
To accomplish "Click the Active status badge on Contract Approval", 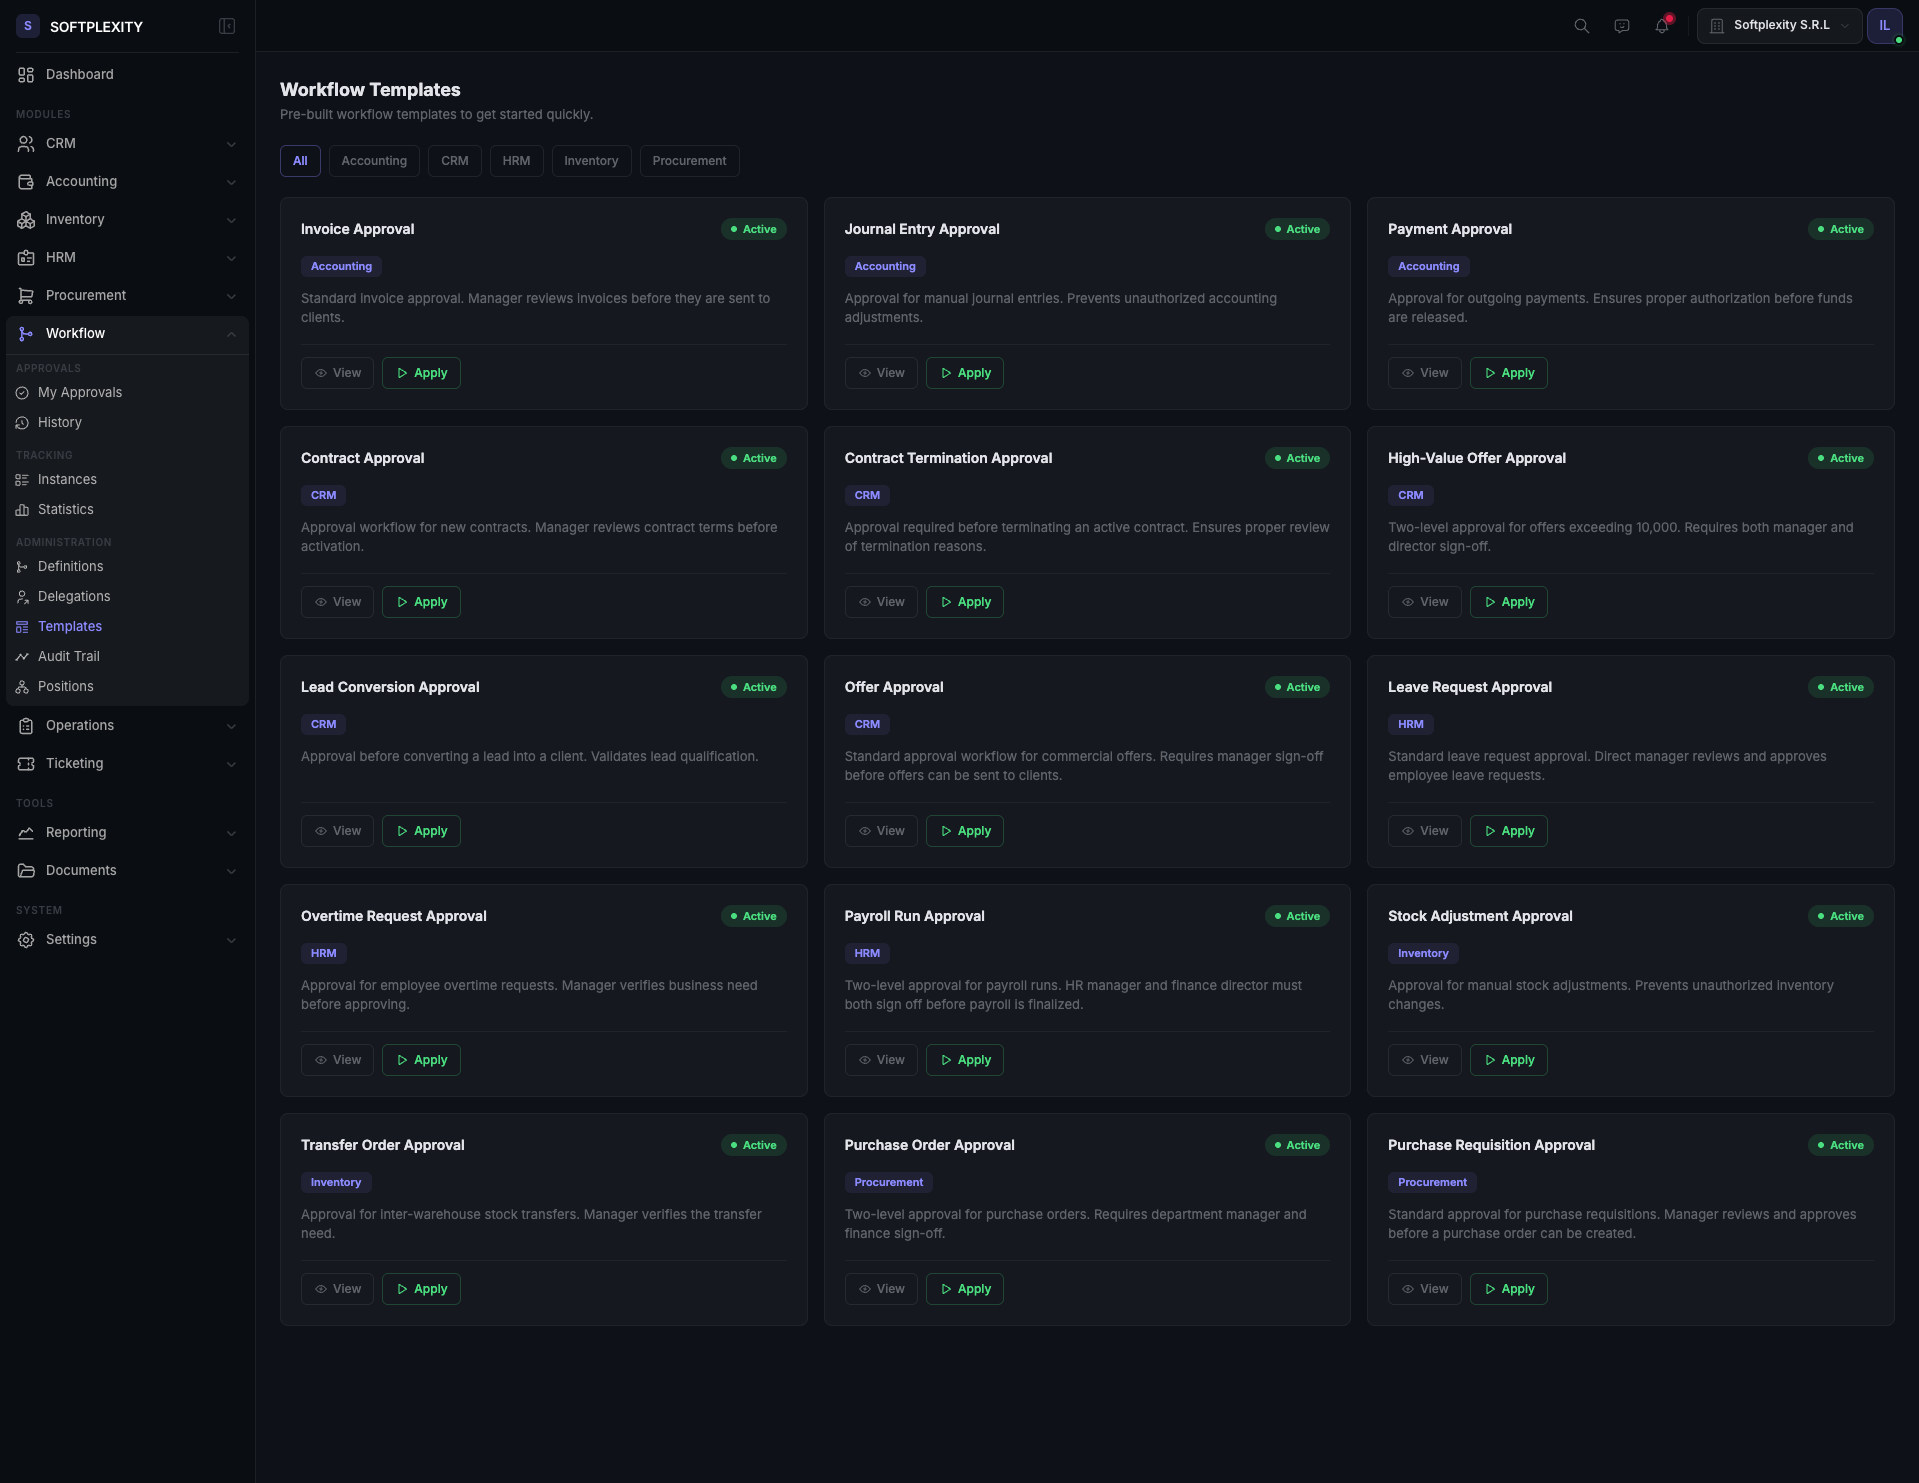I will click(x=753, y=457).
